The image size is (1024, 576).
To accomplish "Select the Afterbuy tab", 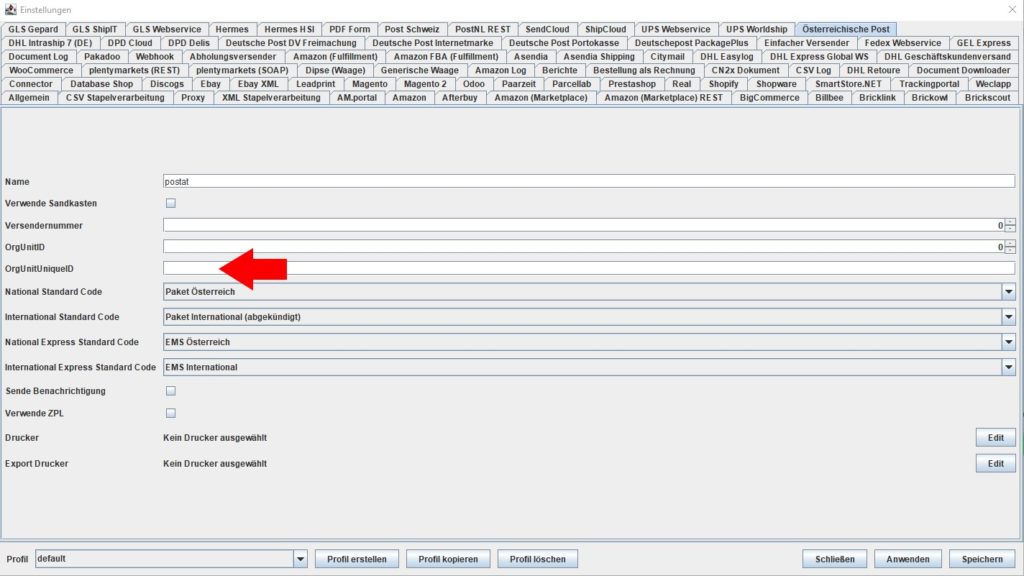I will (x=460, y=98).
